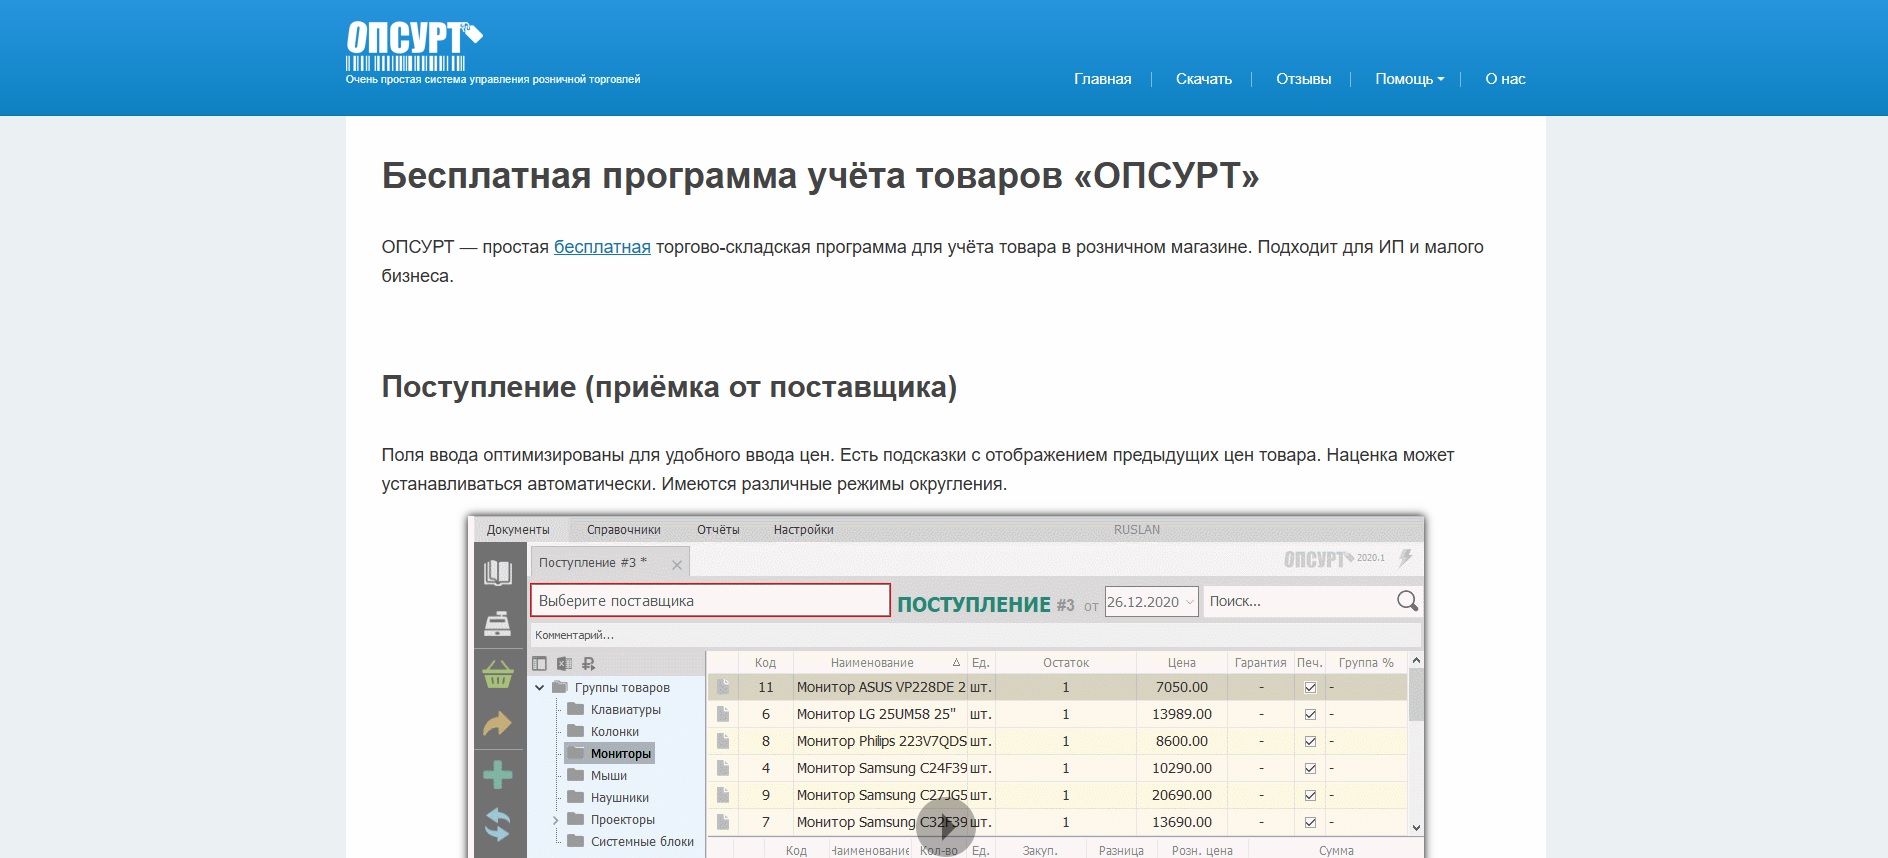1888x858 pixels.
Task: Toggle the Печ. checkbox for Монитор Philips 223V7QDS
Action: 1310,742
